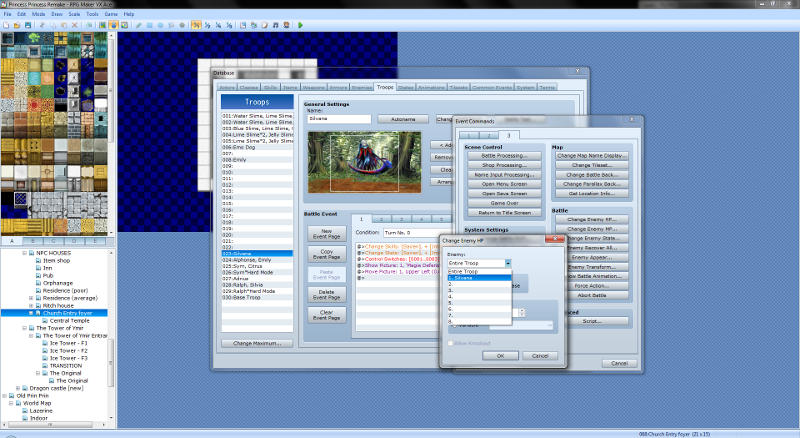Select the Pencil drawing tool
Image resolution: width=800 pixels, height=438 pixels.
pyautogui.click(x=139, y=25)
